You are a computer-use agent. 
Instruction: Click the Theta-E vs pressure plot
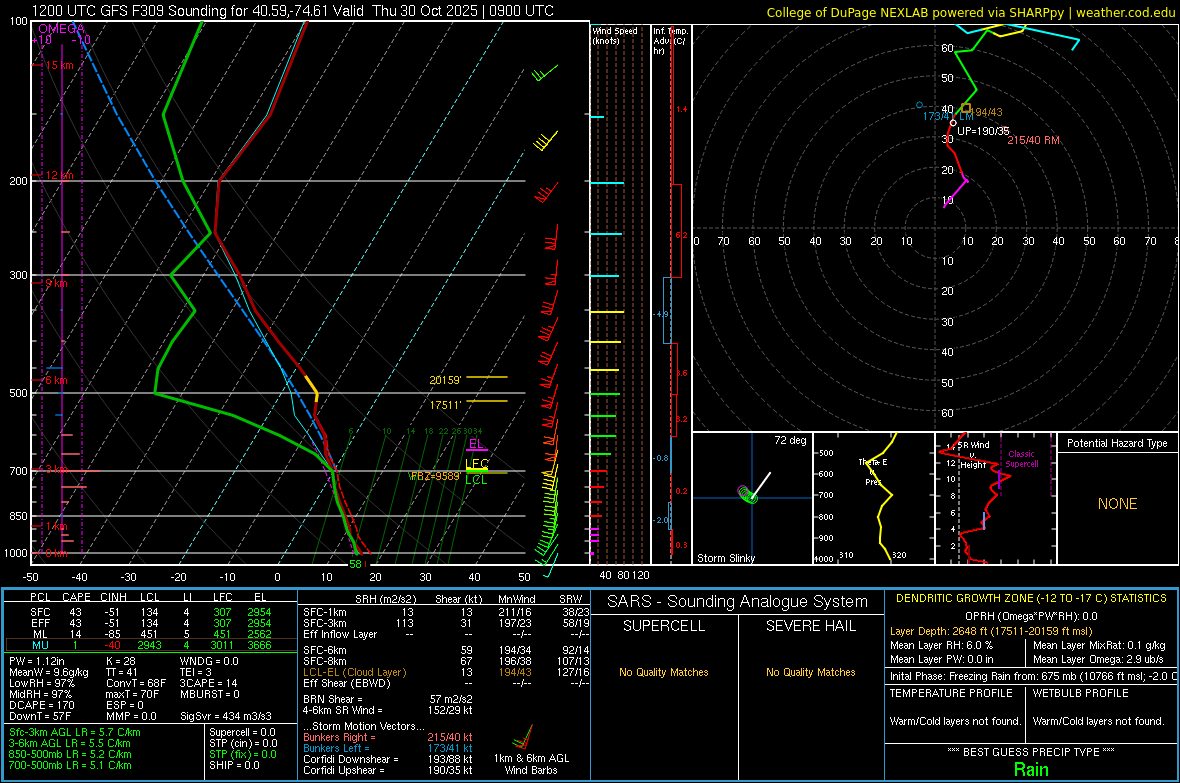872,497
